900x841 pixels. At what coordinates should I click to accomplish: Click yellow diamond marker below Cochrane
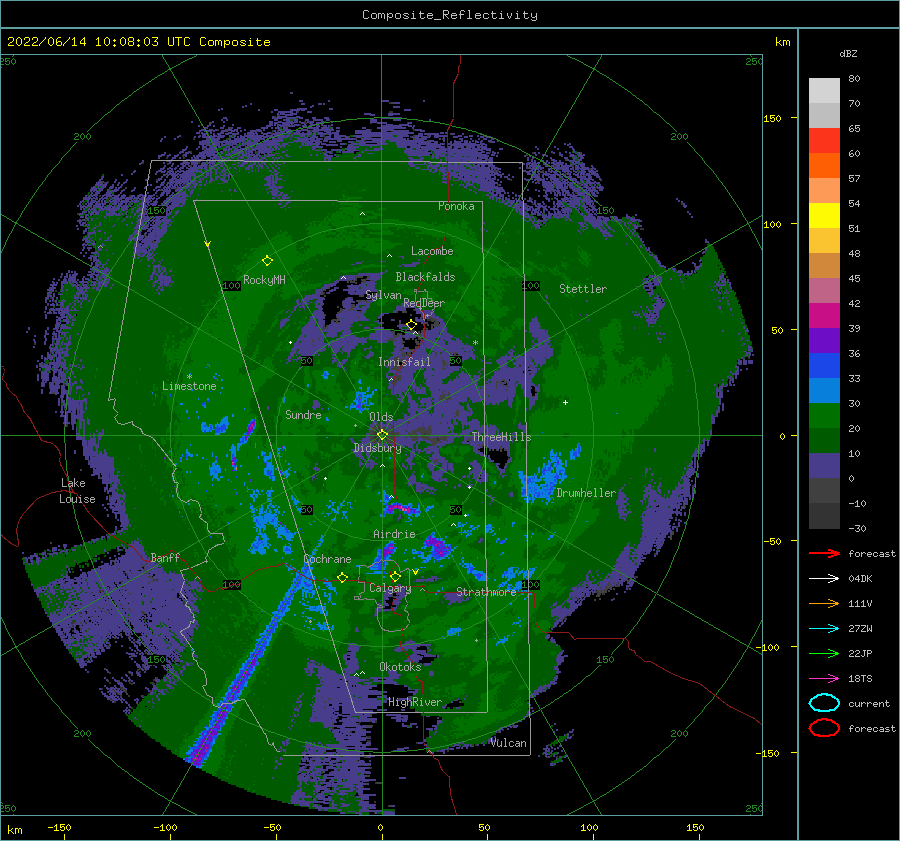(x=342, y=577)
